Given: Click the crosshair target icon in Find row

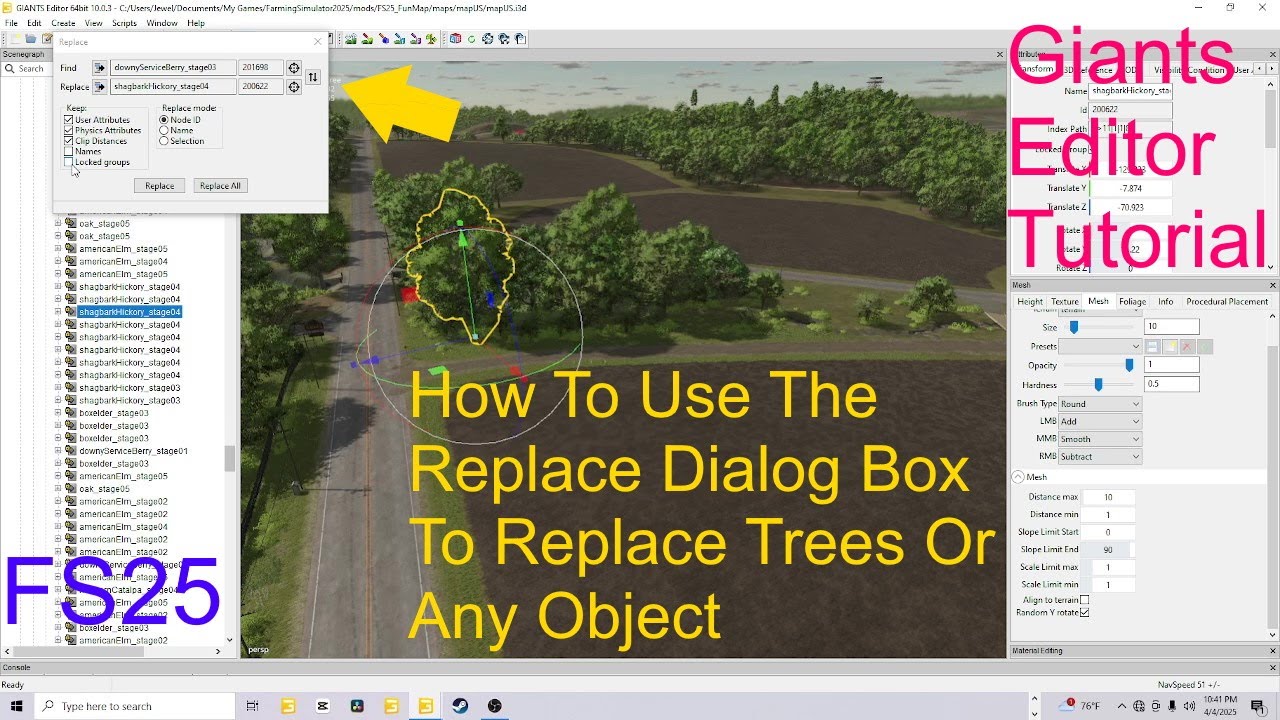Looking at the screenshot, I should [x=294, y=68].
